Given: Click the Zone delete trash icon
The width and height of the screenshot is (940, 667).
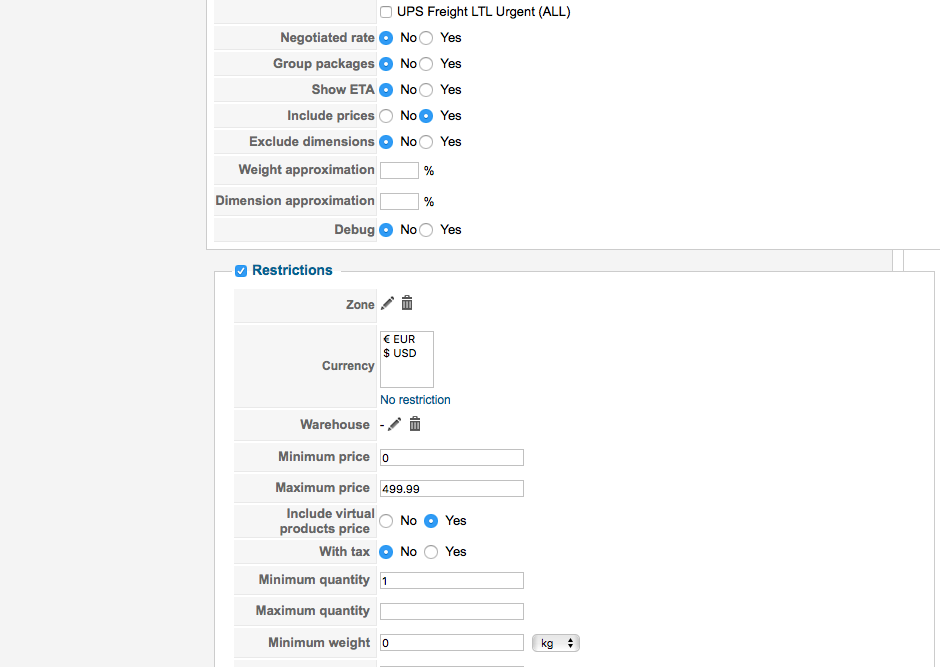Looking at the screenshot, I should (x=407, y=303).
